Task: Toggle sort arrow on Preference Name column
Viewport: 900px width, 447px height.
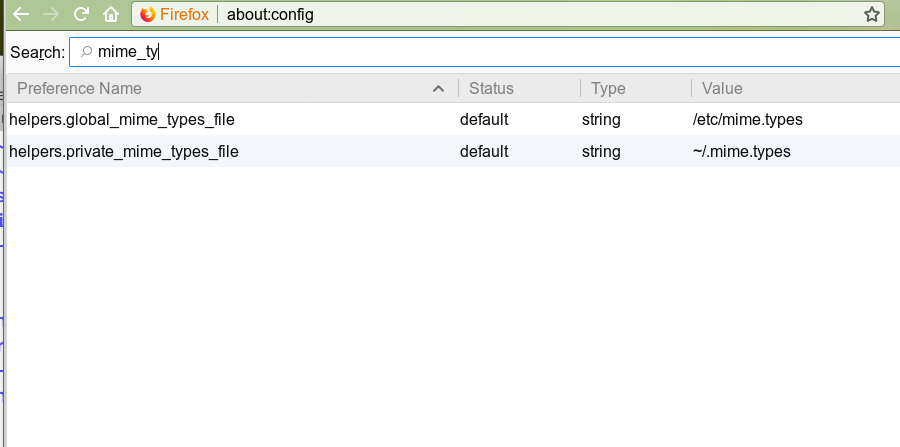Action: point(439,88)
